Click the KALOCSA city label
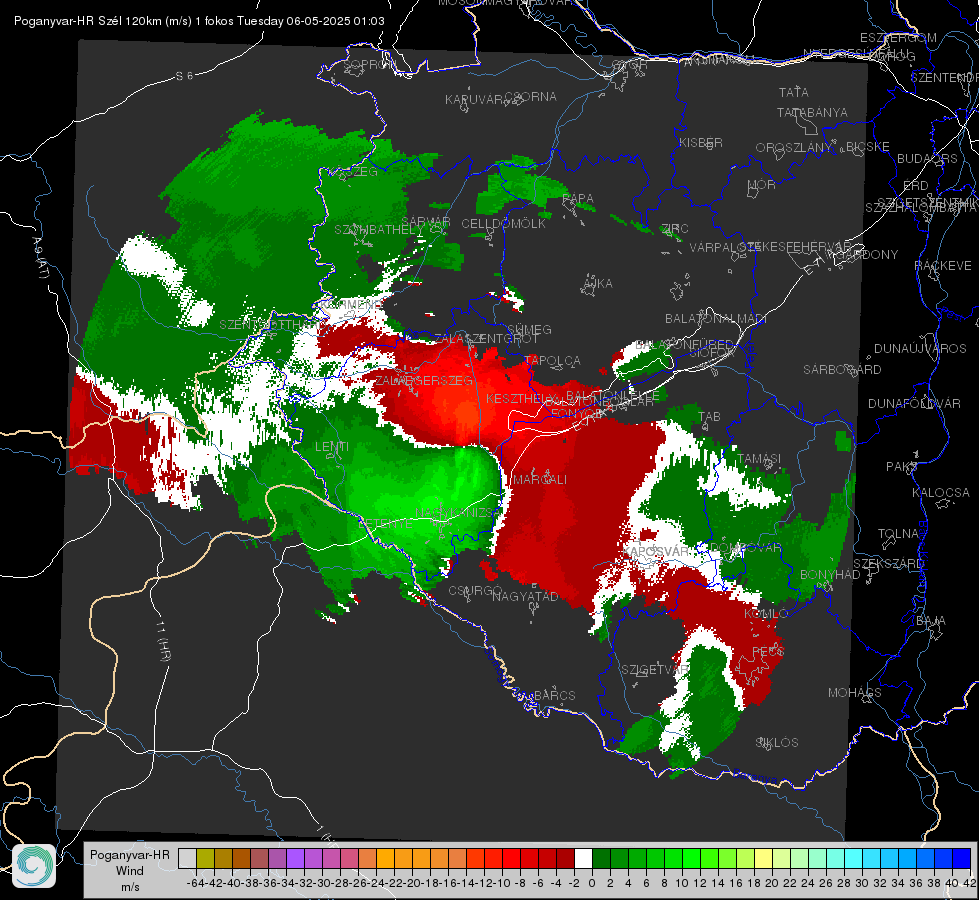Screen dimensions: 979x900 coord(941,493)
